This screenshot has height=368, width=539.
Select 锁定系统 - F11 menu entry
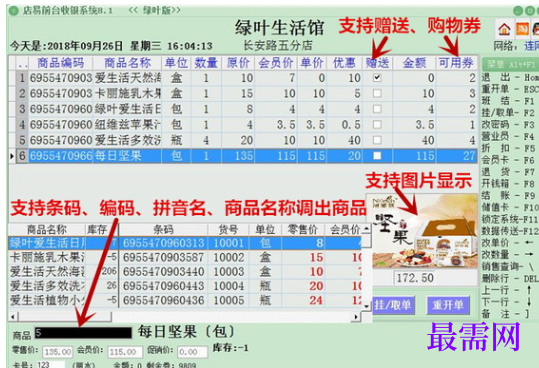tap(510, 219)
